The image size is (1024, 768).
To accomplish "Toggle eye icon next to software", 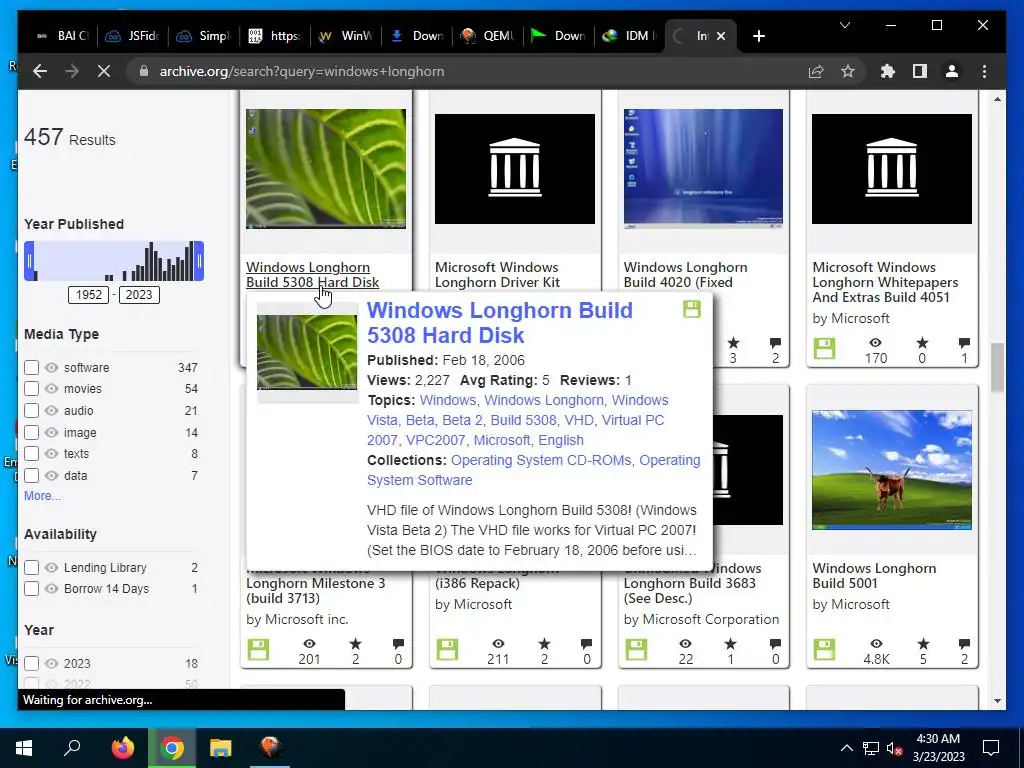I will (52, 368).
